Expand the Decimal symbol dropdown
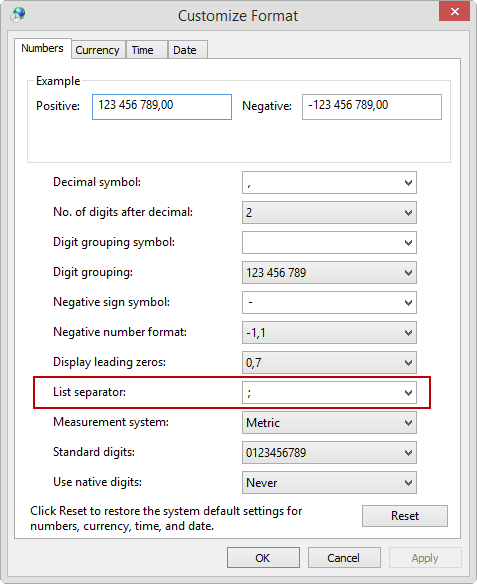 click(x=329, y=182)
